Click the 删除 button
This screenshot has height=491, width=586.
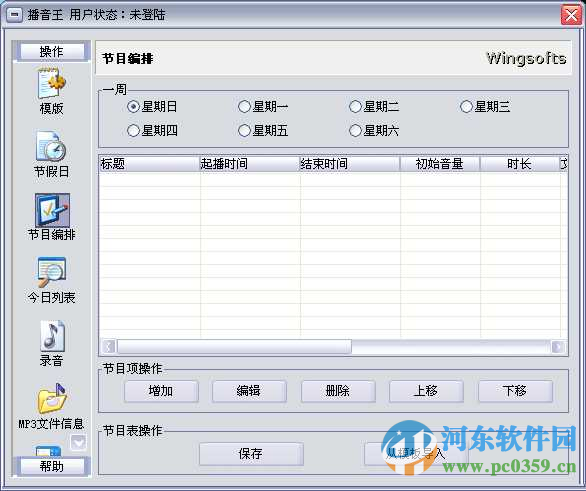(338, 391)
